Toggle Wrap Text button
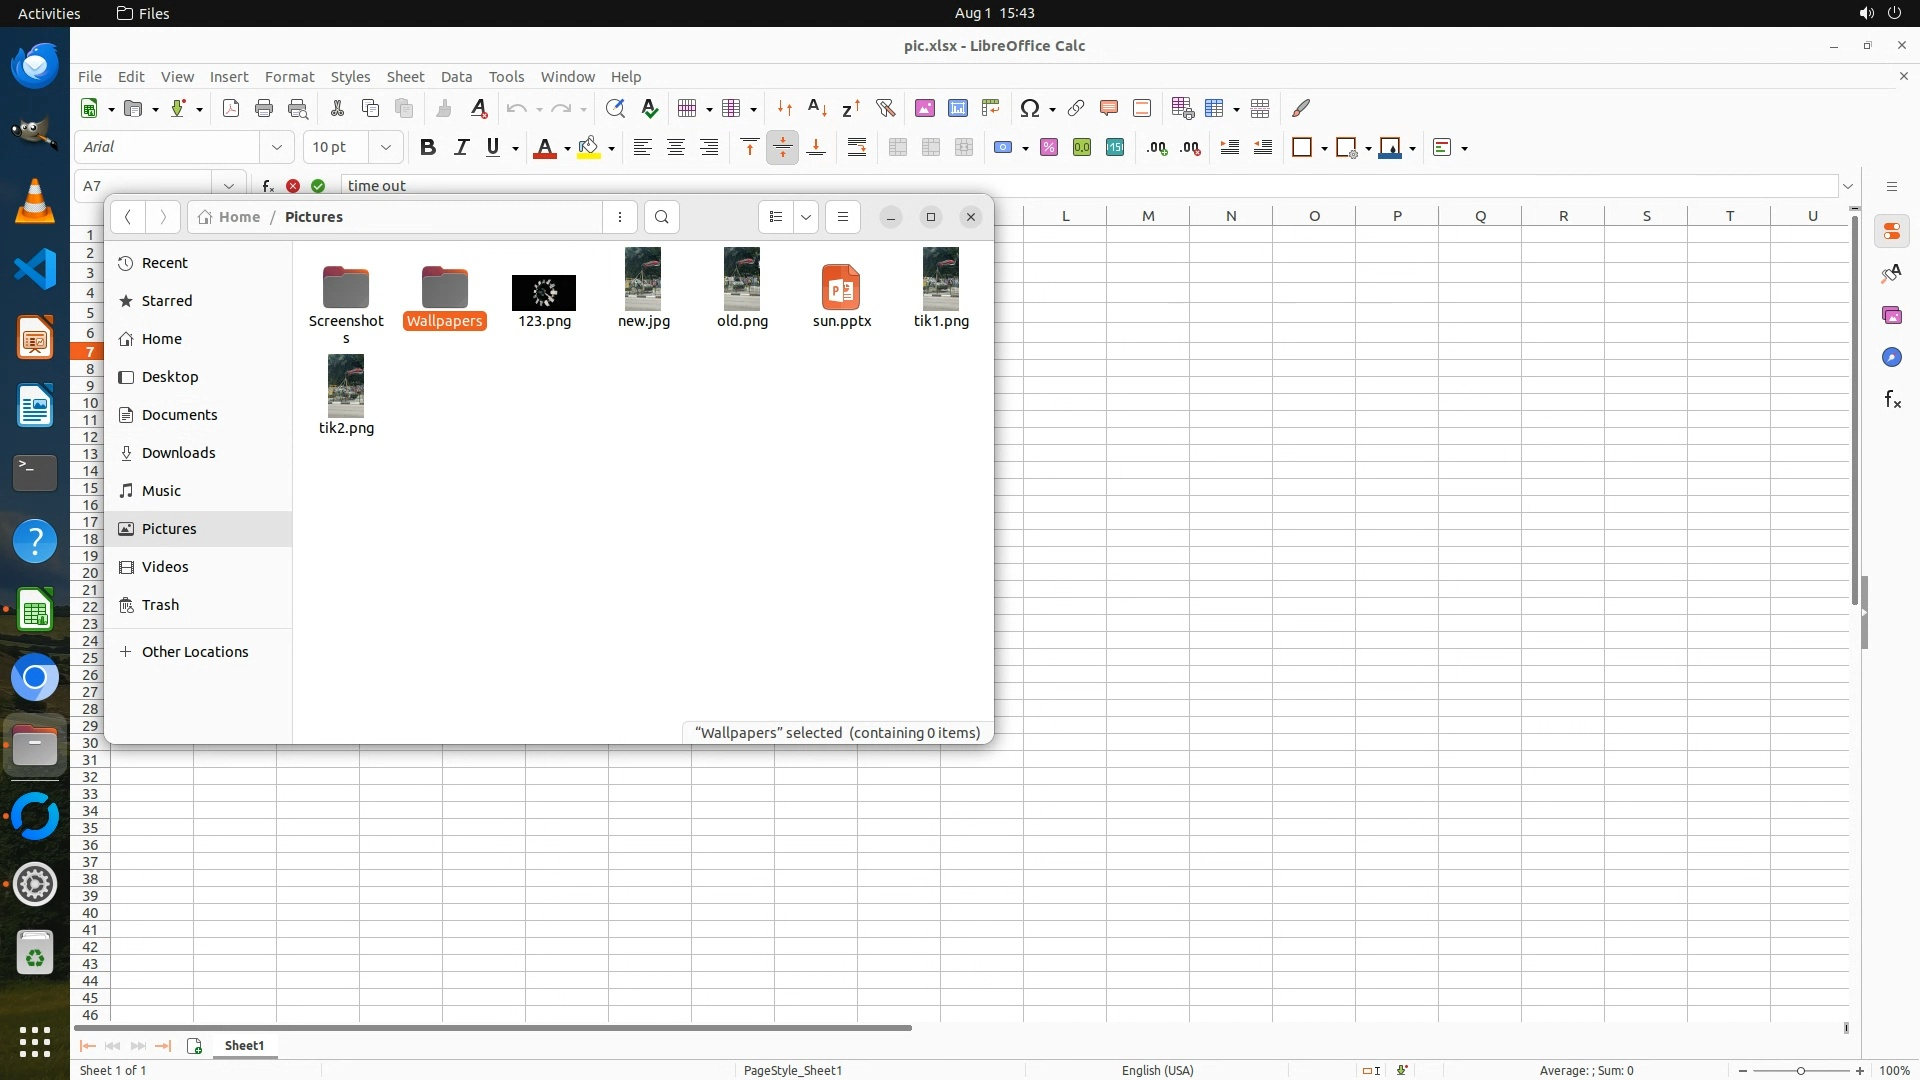 pos(857,147)
